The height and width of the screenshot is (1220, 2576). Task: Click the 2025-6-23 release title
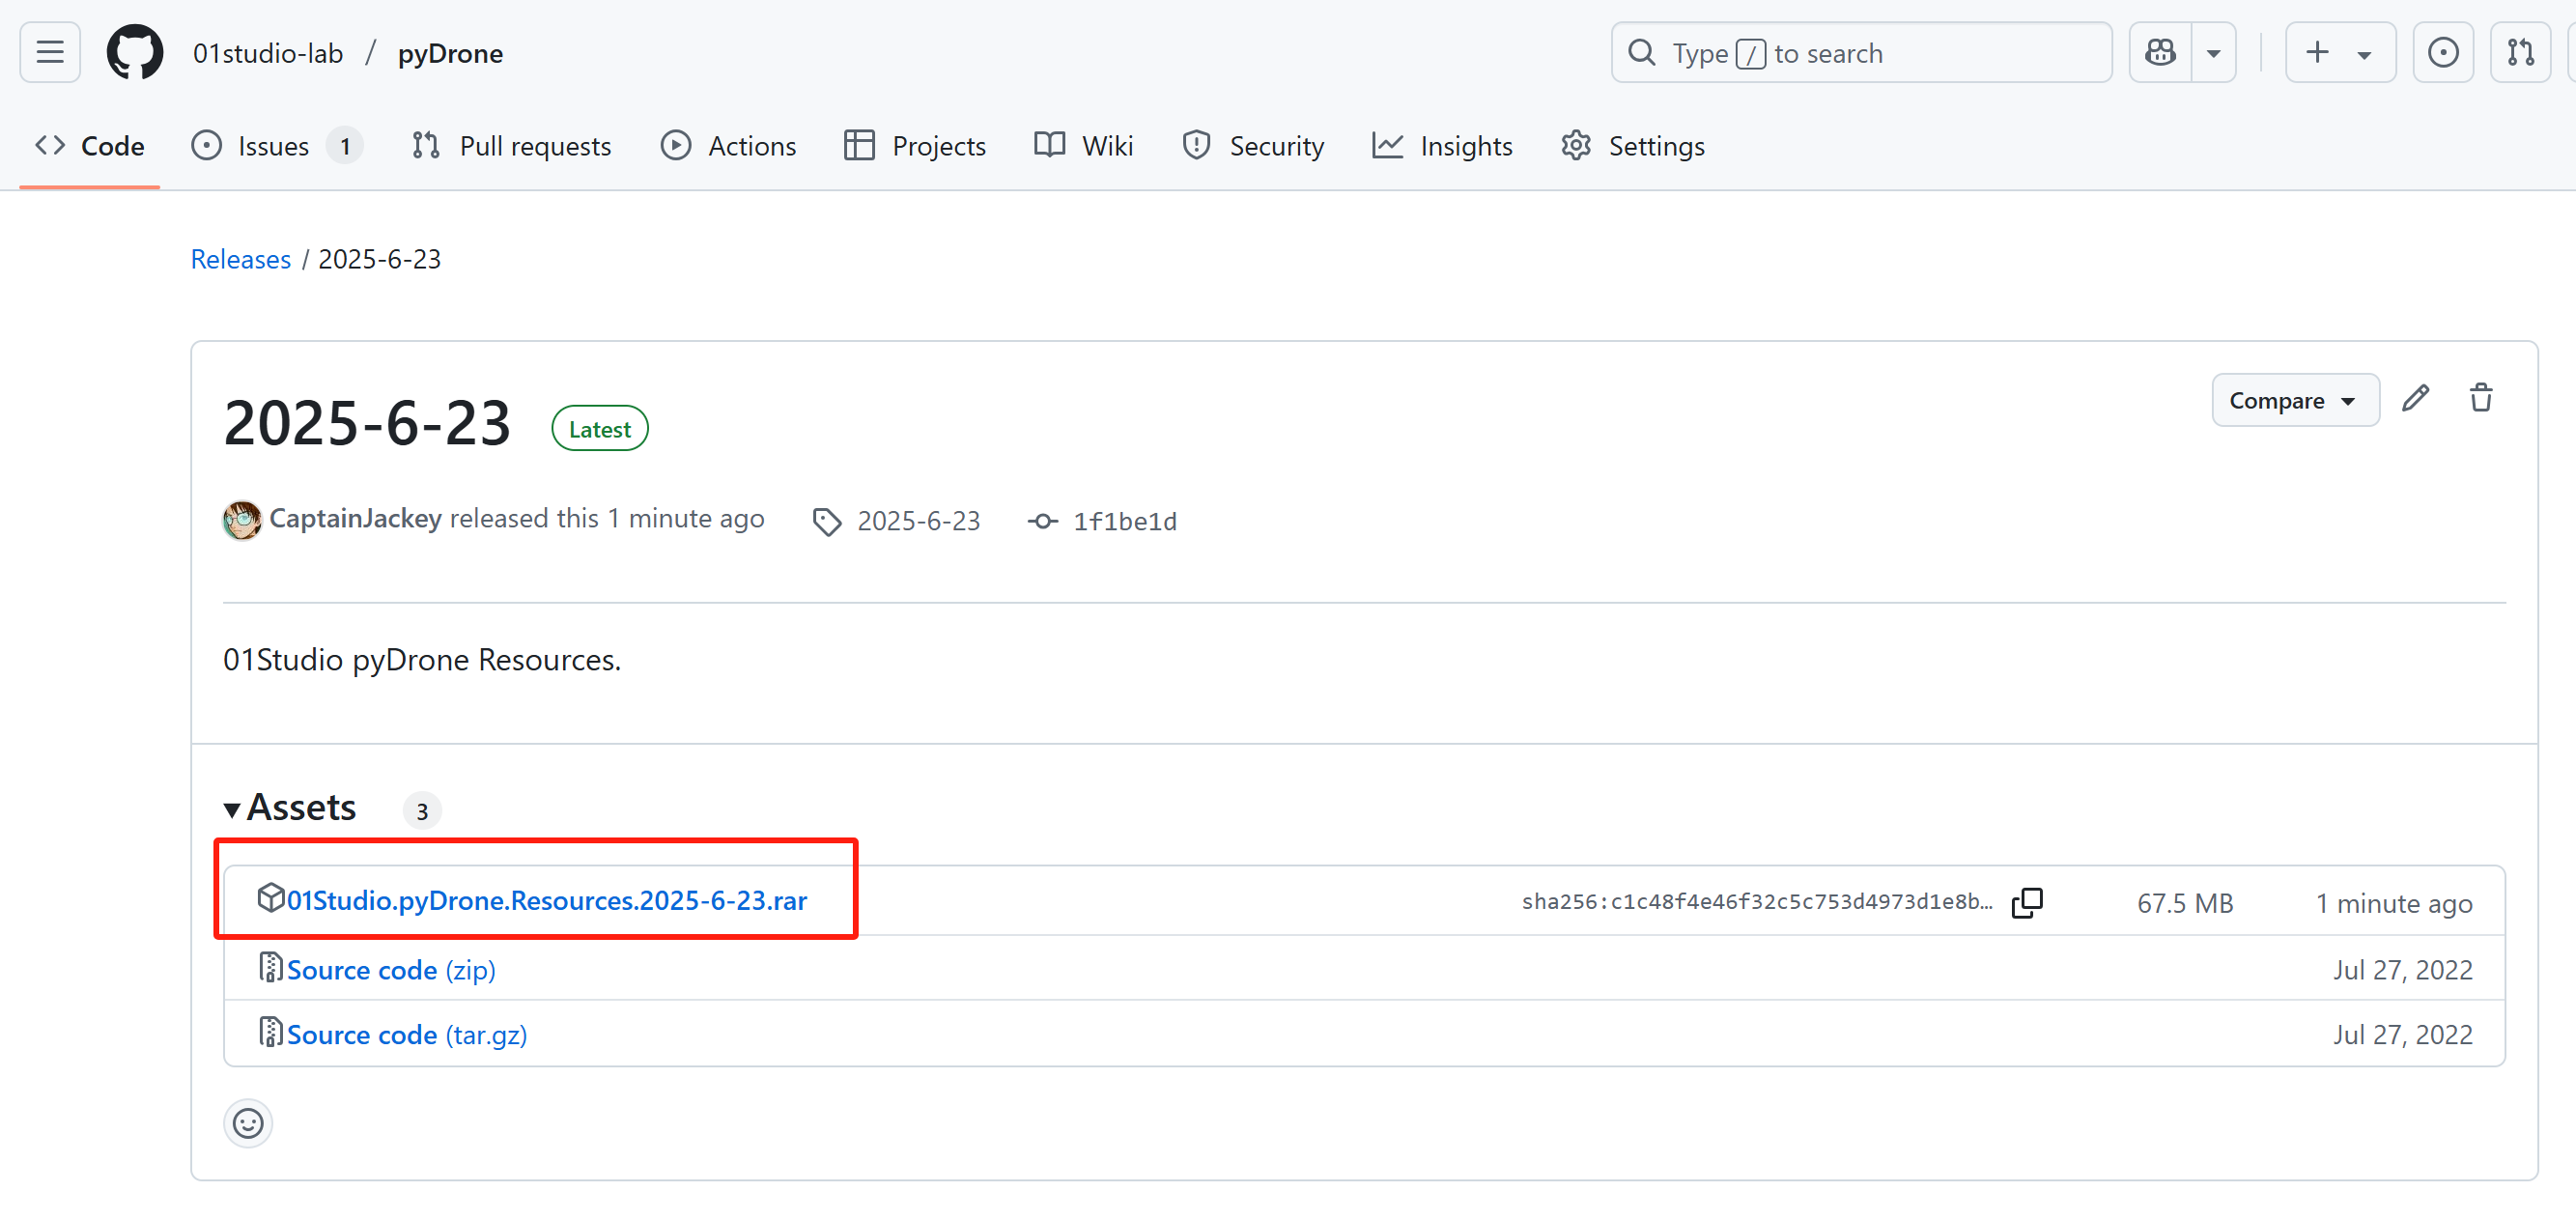coord(367,423)
